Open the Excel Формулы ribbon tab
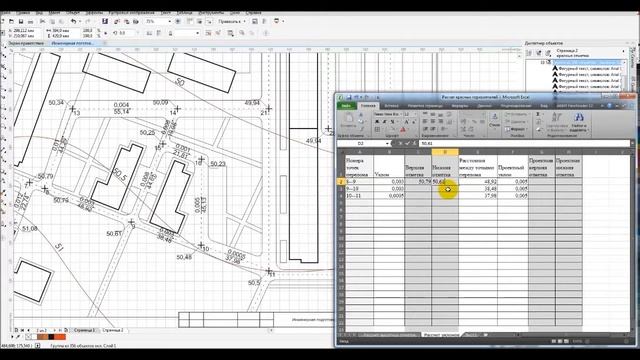The width and height of the screenshot is (640, 360). (x=460, y=106)
